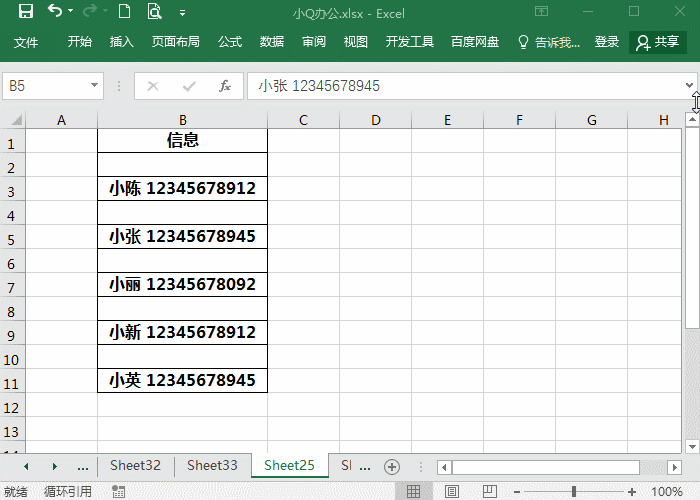
Task: Open the 页面布局 ribbon tab
Action: (175, 42)
